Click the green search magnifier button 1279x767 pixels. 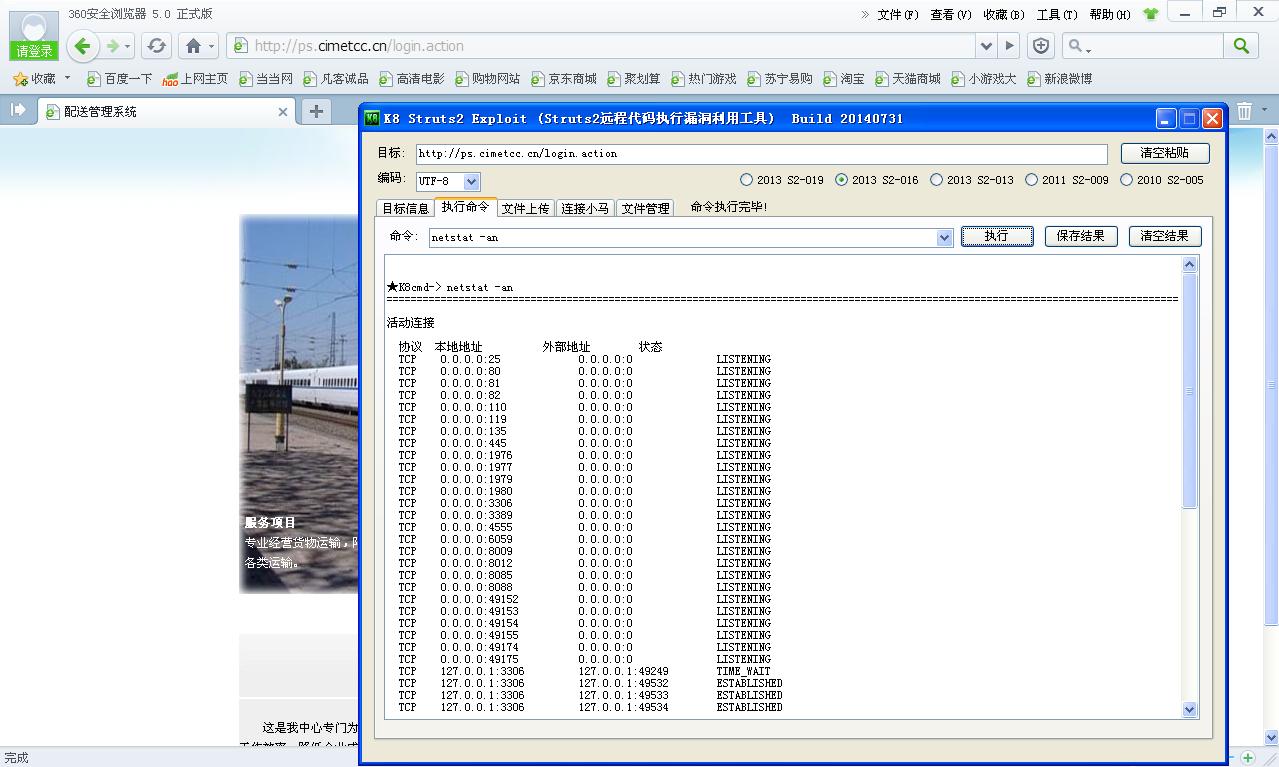click(1241, 46)
